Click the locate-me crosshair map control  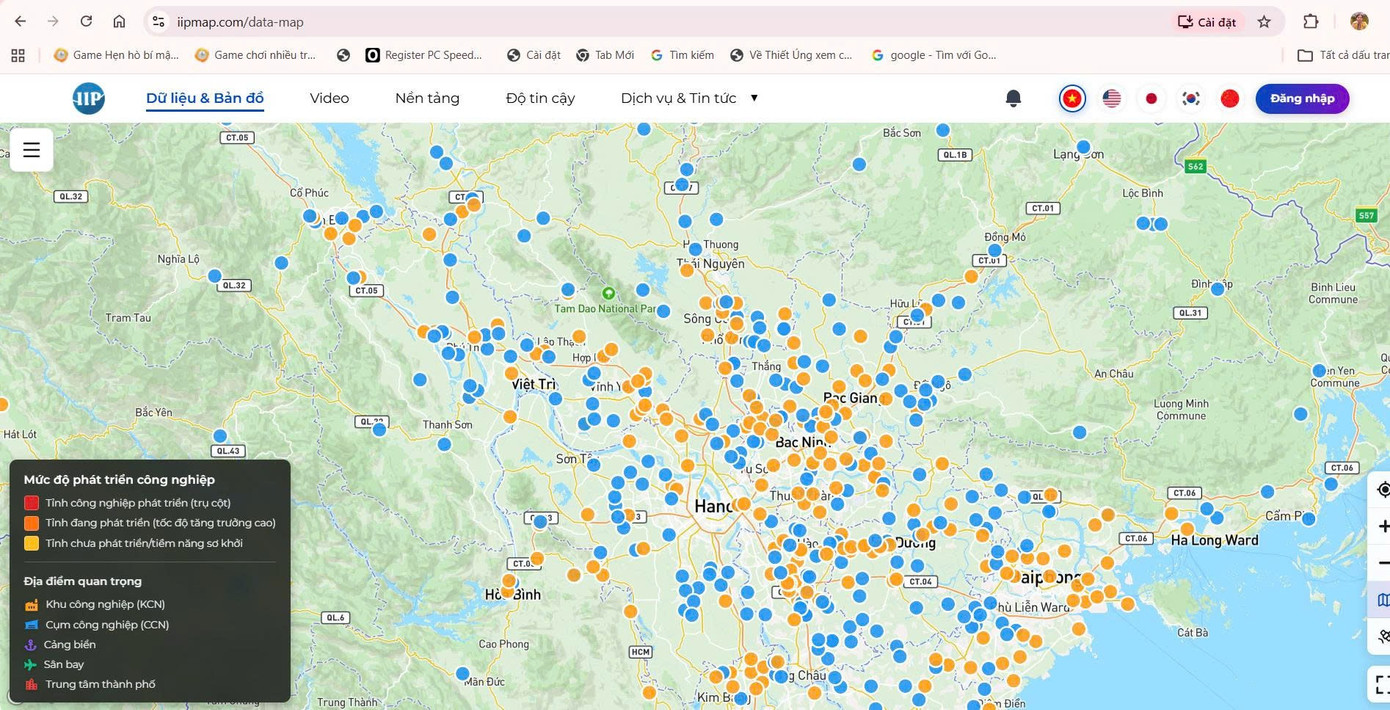click(1383, 489)
